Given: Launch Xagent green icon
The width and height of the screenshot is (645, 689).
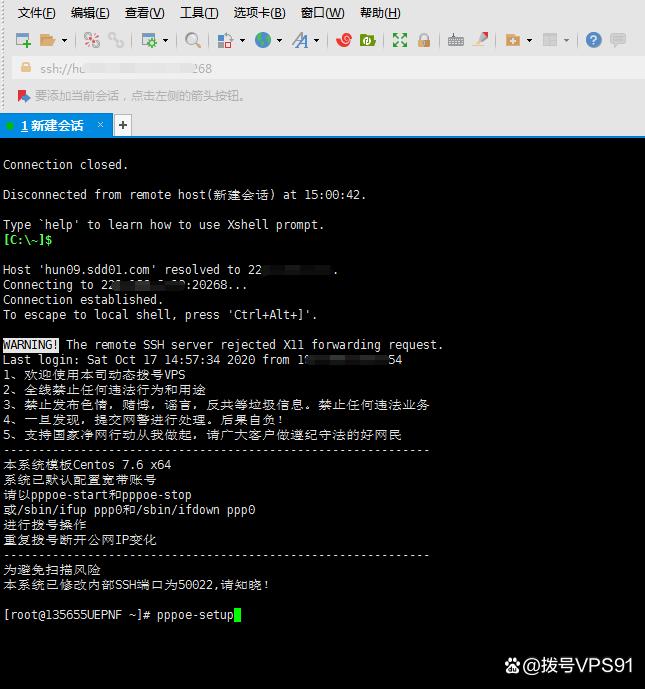Looking at the screenshot, I should pos(368,40).
